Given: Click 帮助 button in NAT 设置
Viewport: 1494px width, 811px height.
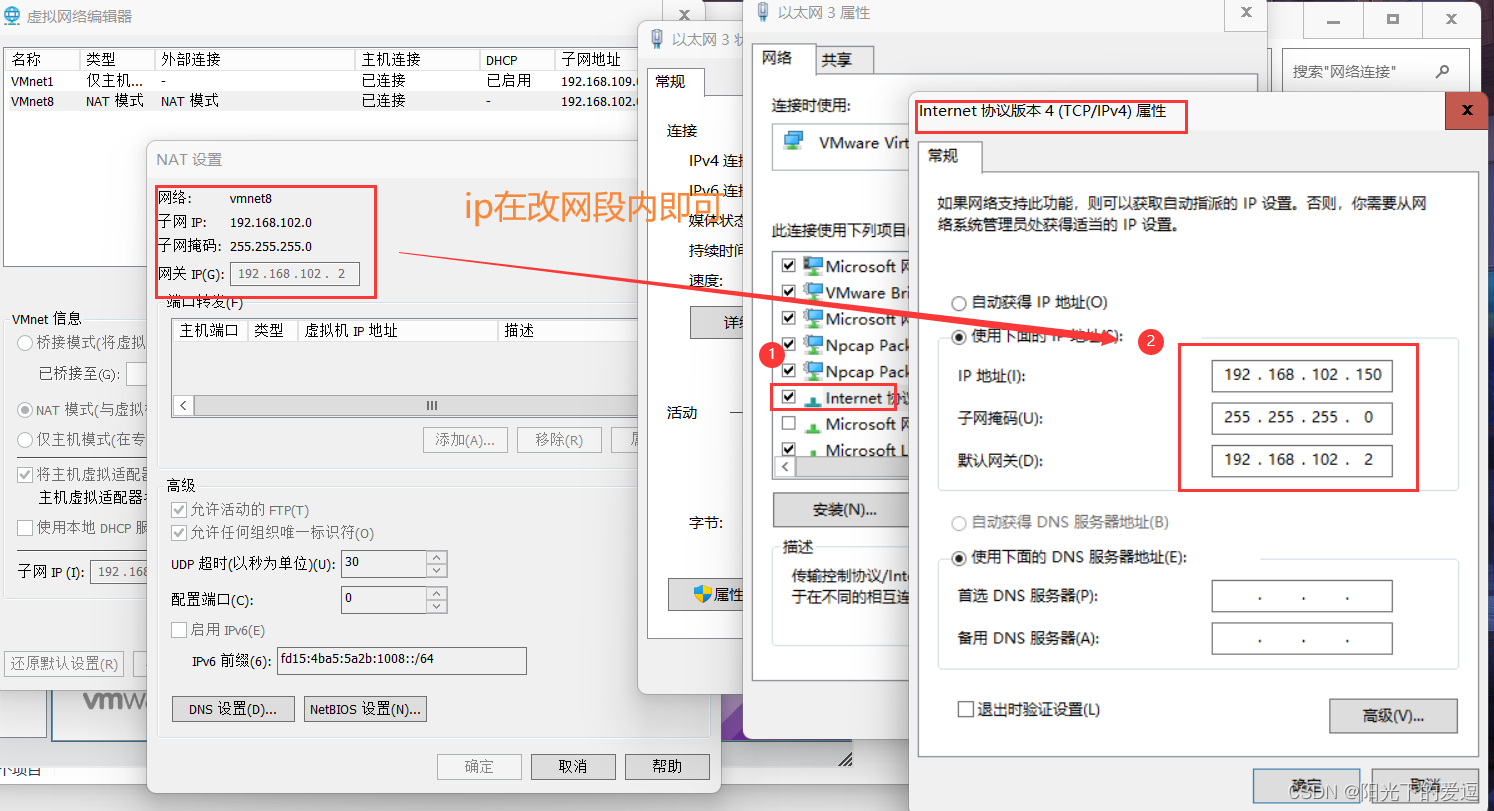Looking at the screenshot, I should pyautogui.click(x=667, y=766).
